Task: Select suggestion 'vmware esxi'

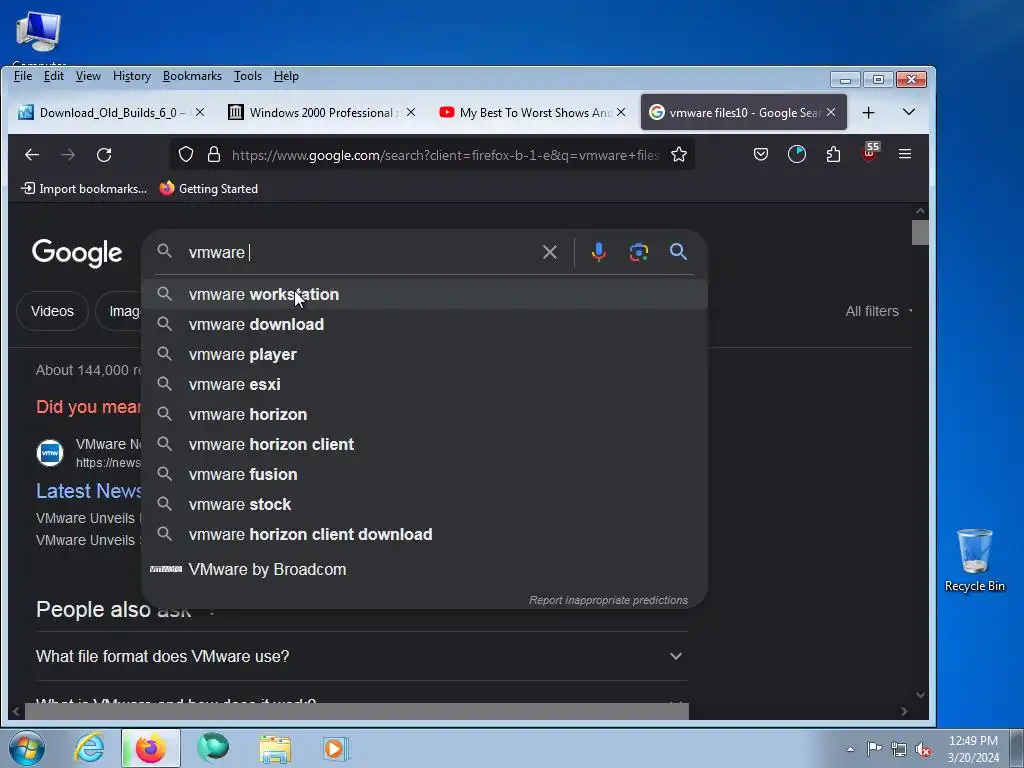Action: (x=424, y=385)
